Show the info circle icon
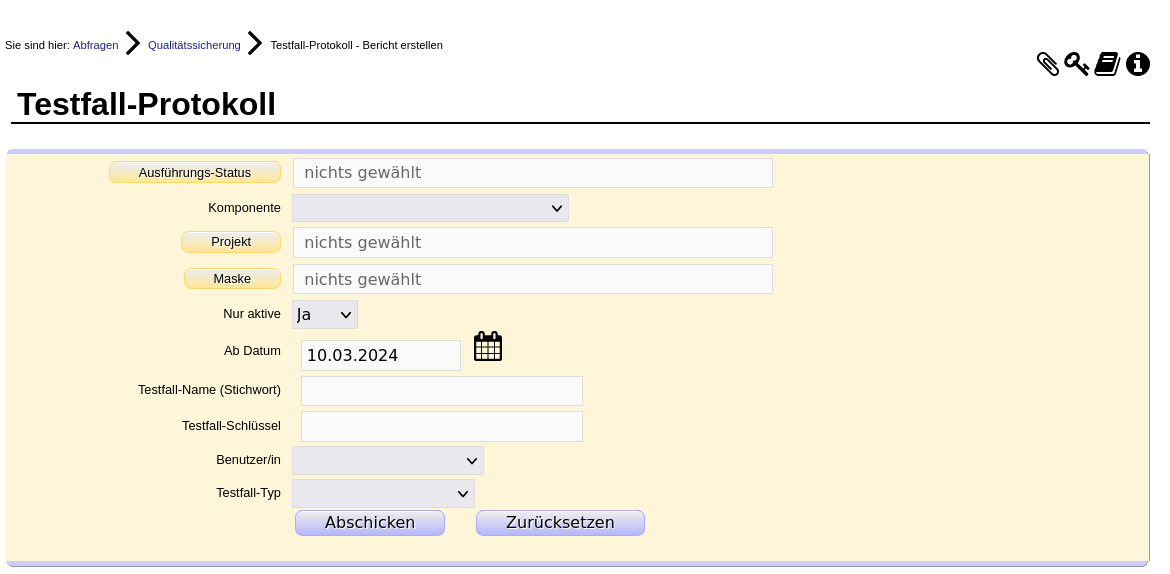The height and width of the screenshot is (574, 1170). (1137, 65)
